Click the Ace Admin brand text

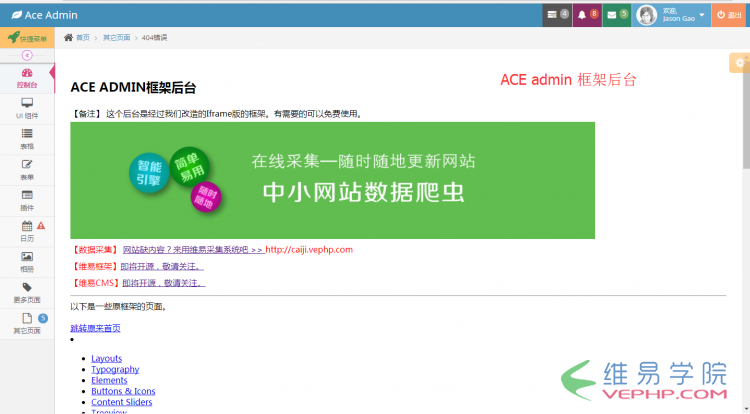point(51,15)
